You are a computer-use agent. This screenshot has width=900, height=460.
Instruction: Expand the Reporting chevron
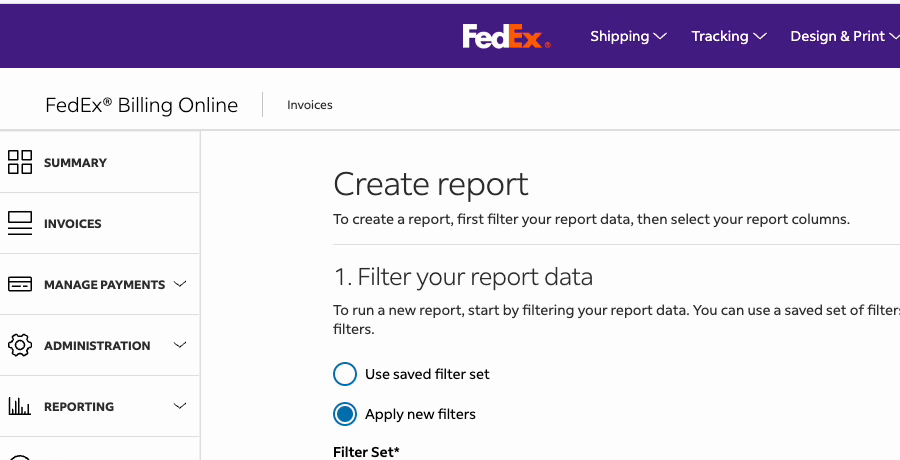180,405
